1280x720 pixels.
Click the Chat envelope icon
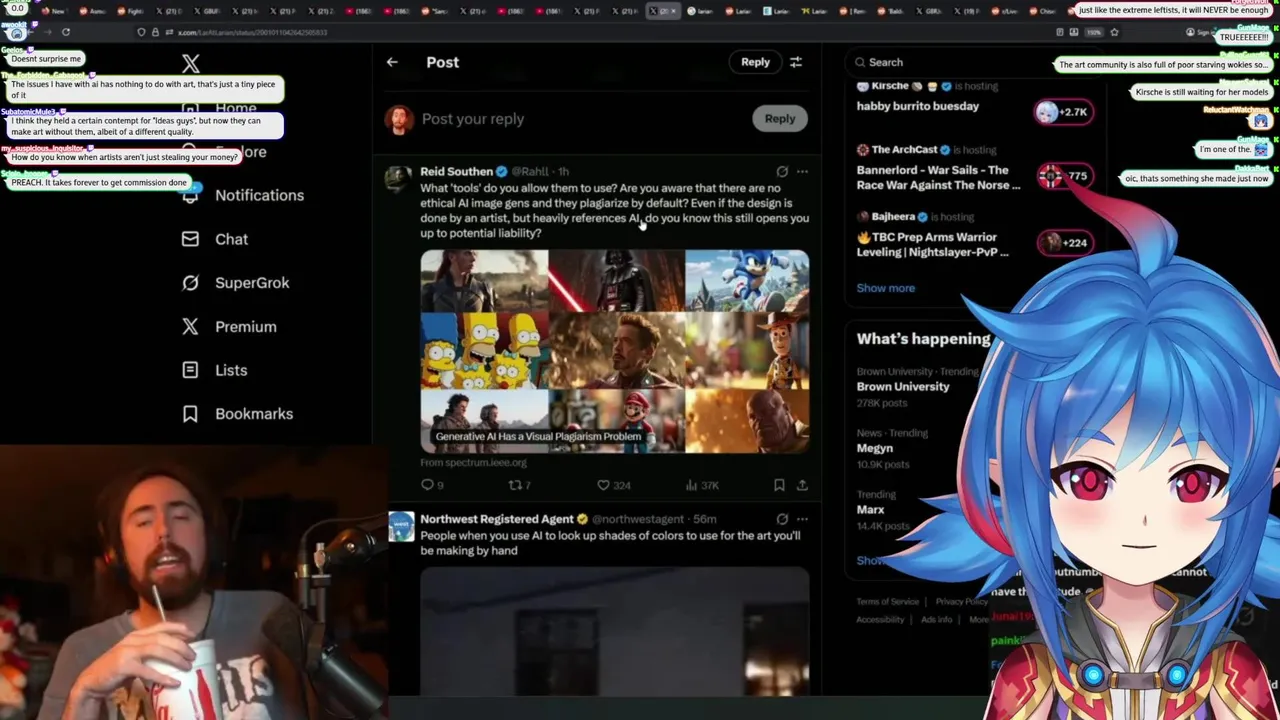click(190, 239)
